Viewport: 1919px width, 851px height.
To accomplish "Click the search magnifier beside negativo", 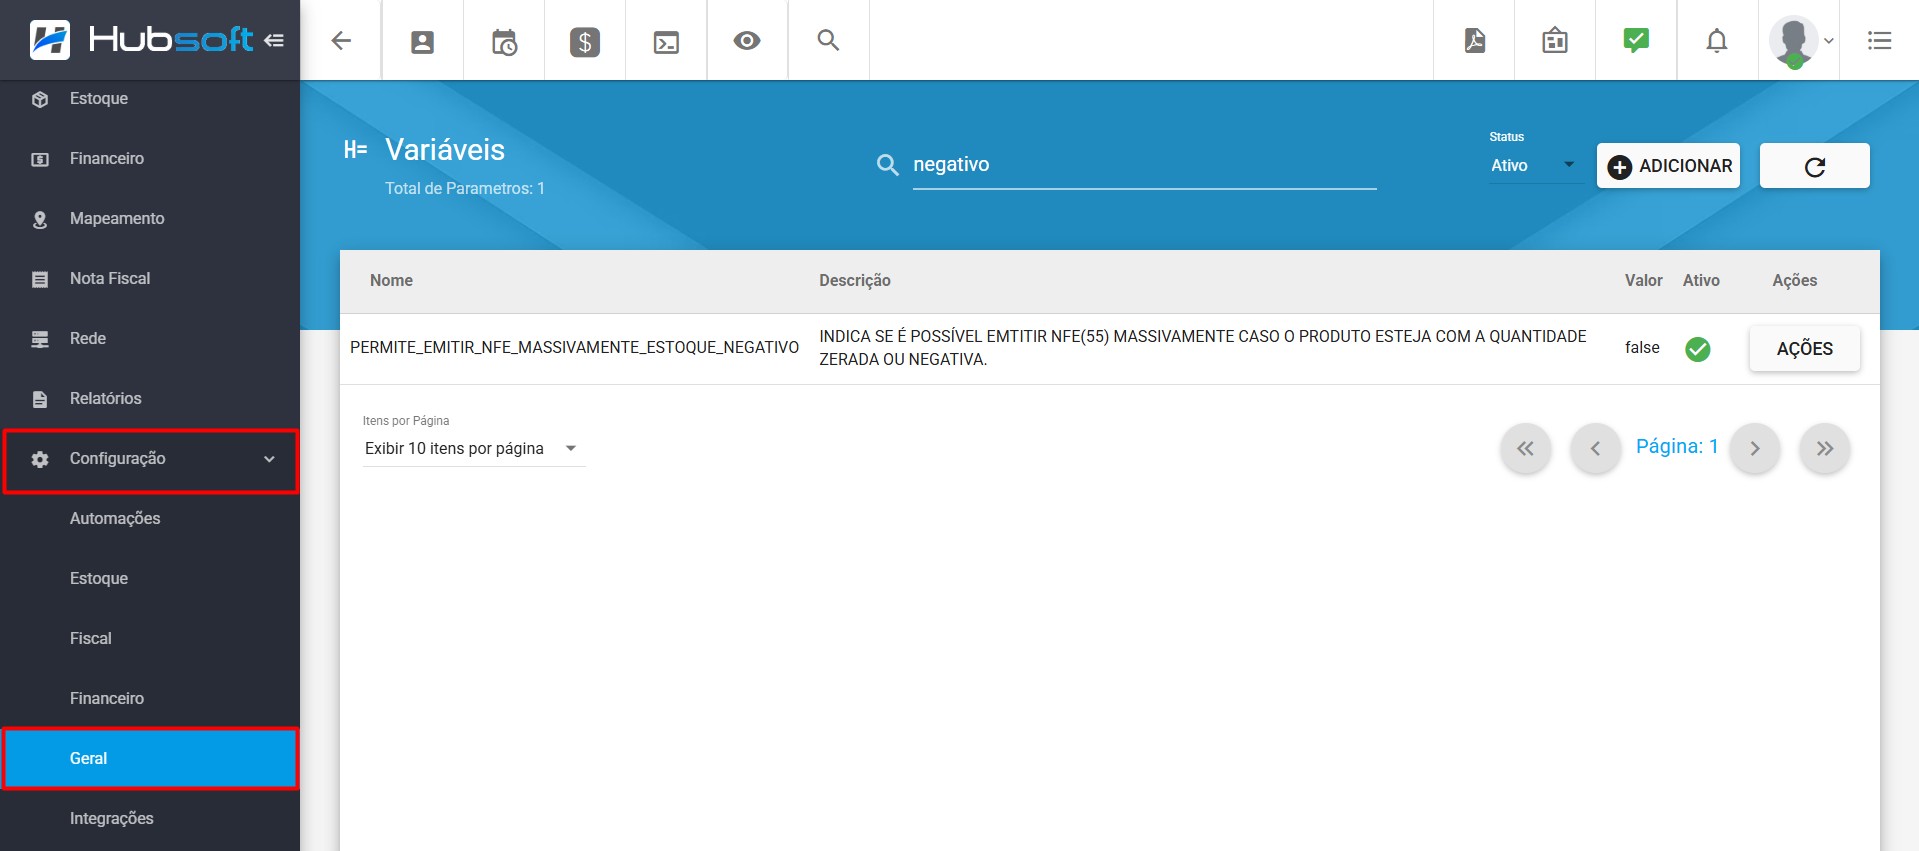I will click(887, 165).
